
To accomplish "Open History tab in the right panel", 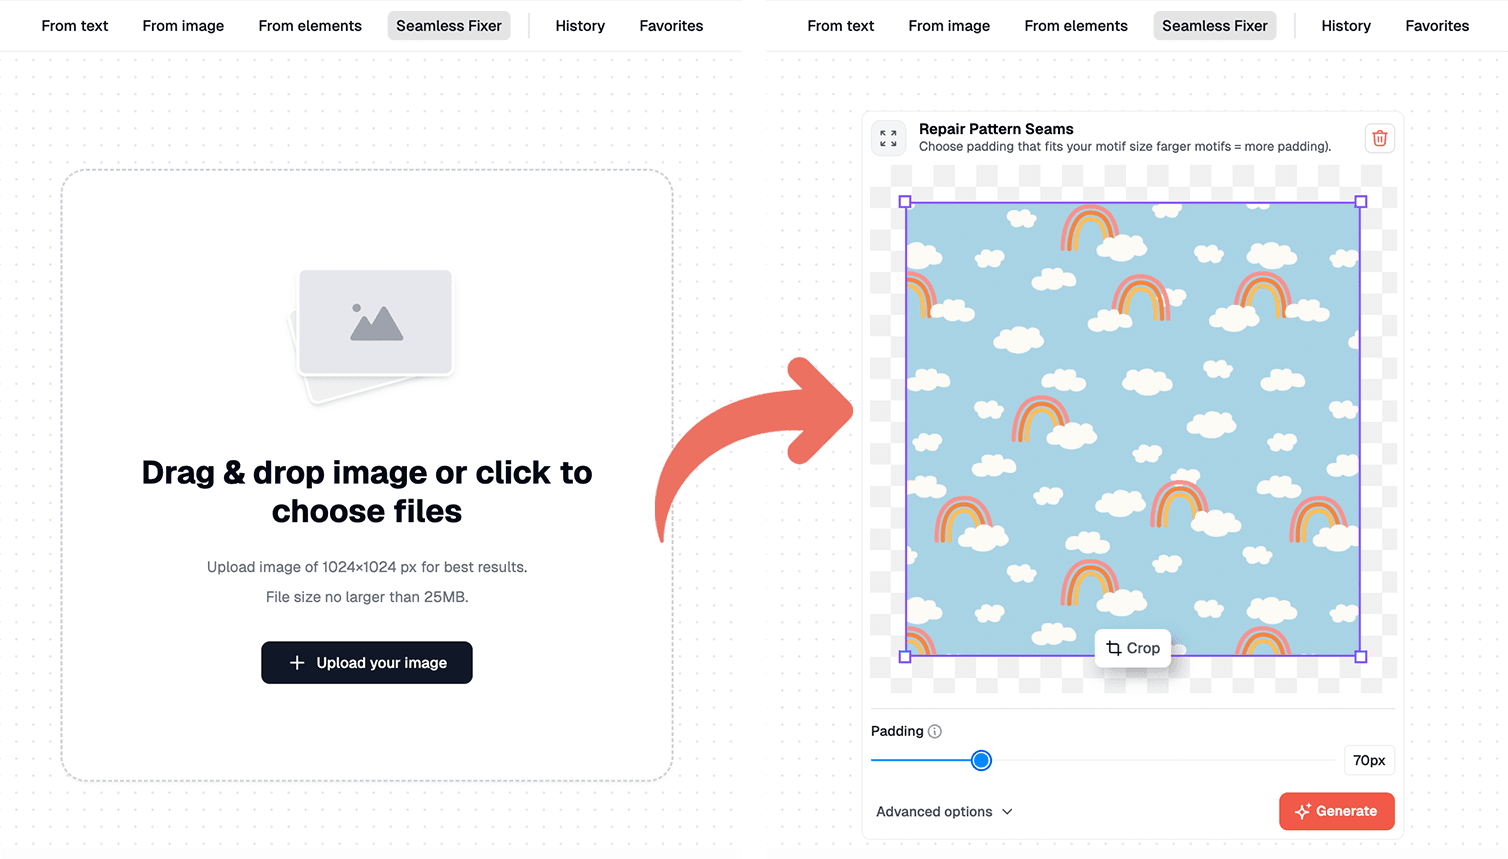I will (1346, 26).
